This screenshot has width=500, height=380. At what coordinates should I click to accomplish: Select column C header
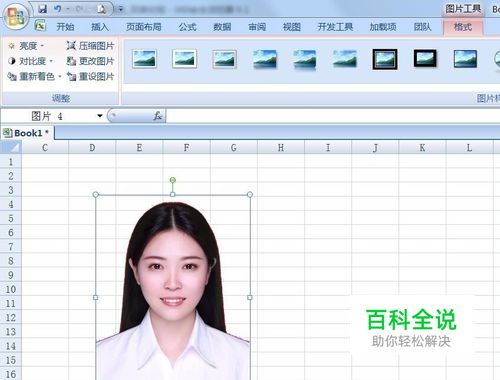point(45,147)
